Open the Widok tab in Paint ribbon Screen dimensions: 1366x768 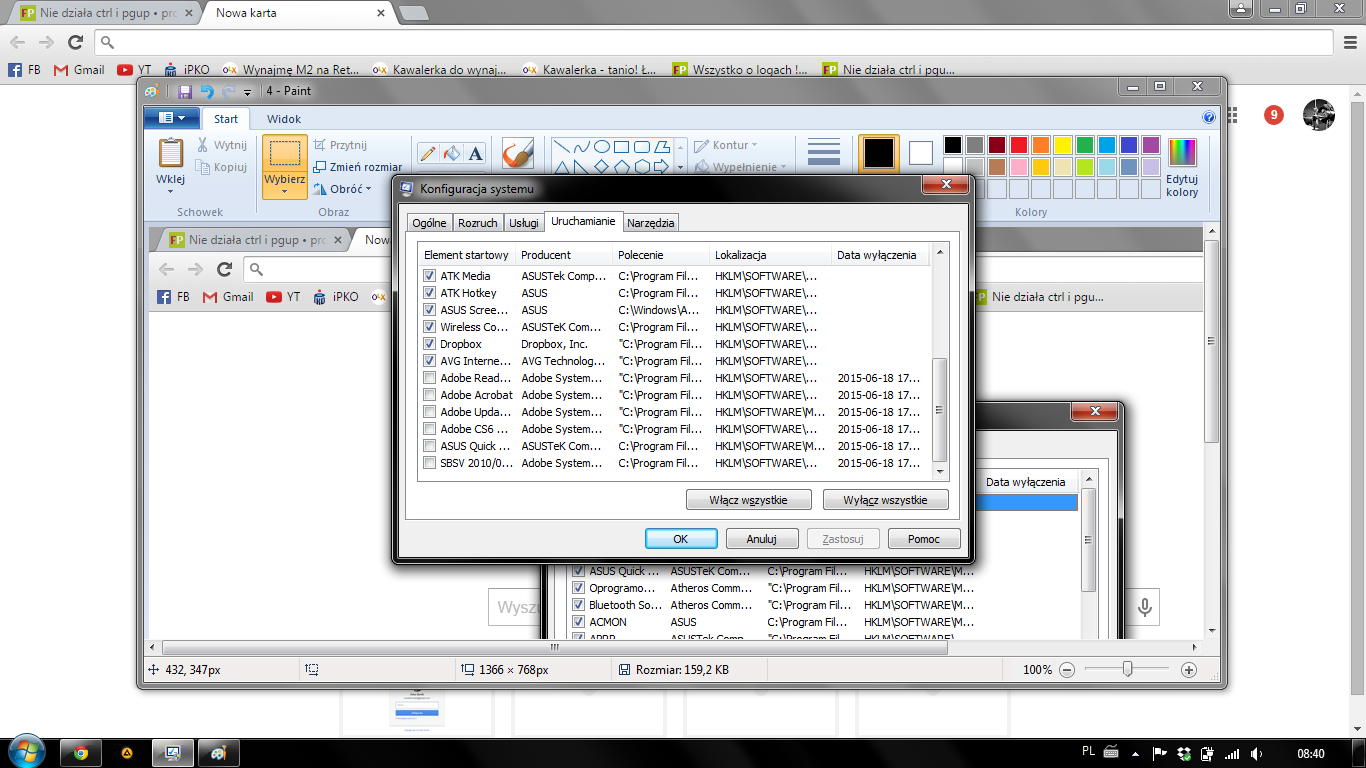tap(283, 119)
